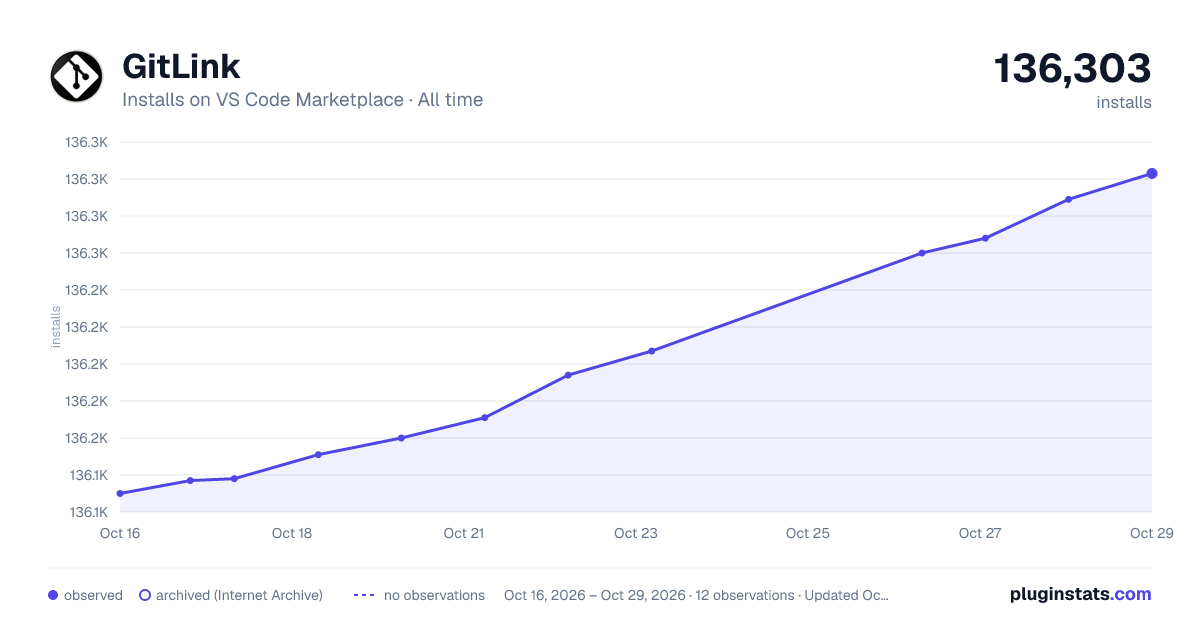Click the 'no observations' legend label
Screen dimensions: 1200x630
[434, 595]
